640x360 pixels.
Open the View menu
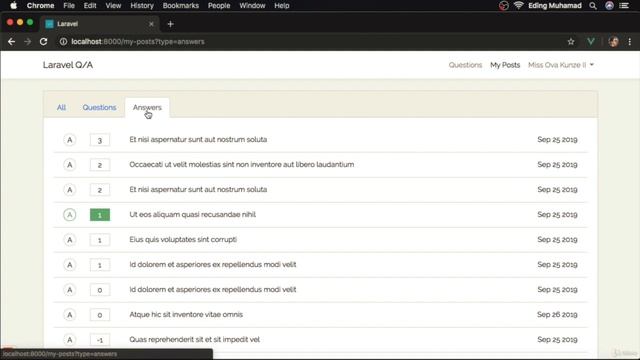click(x=113, y=6)
